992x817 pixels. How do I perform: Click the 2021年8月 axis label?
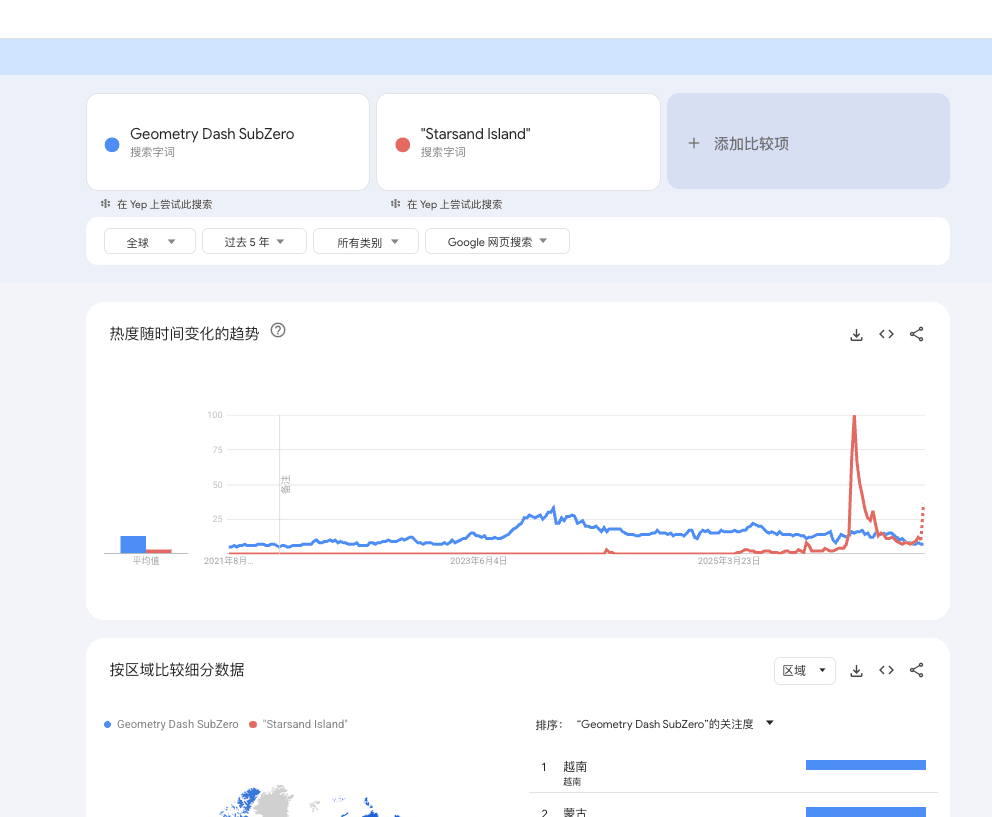click(x=228, y=561)
